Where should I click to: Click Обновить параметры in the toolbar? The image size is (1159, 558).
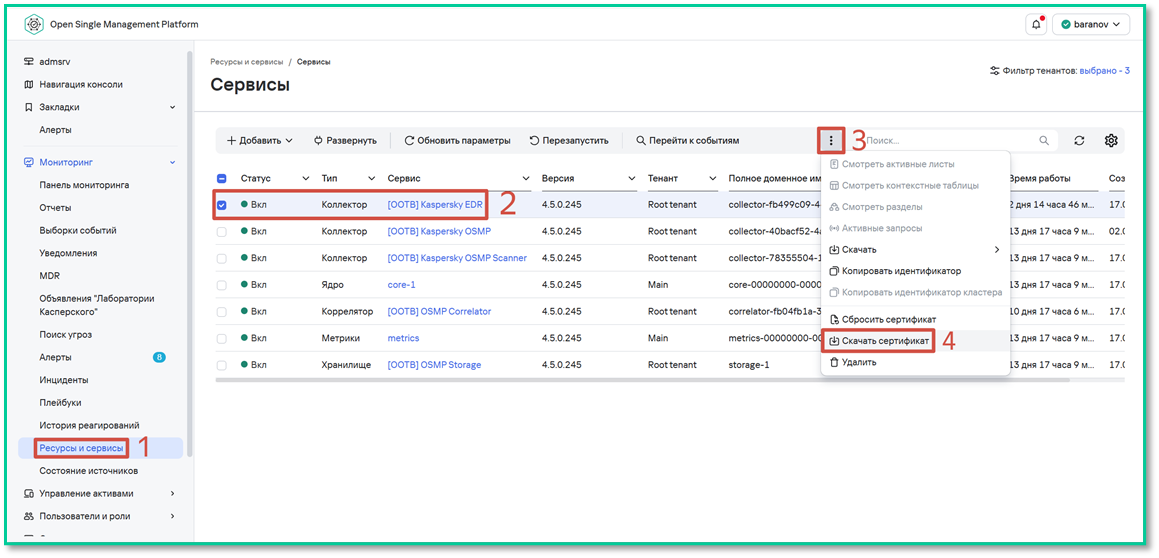pos(458,140)
